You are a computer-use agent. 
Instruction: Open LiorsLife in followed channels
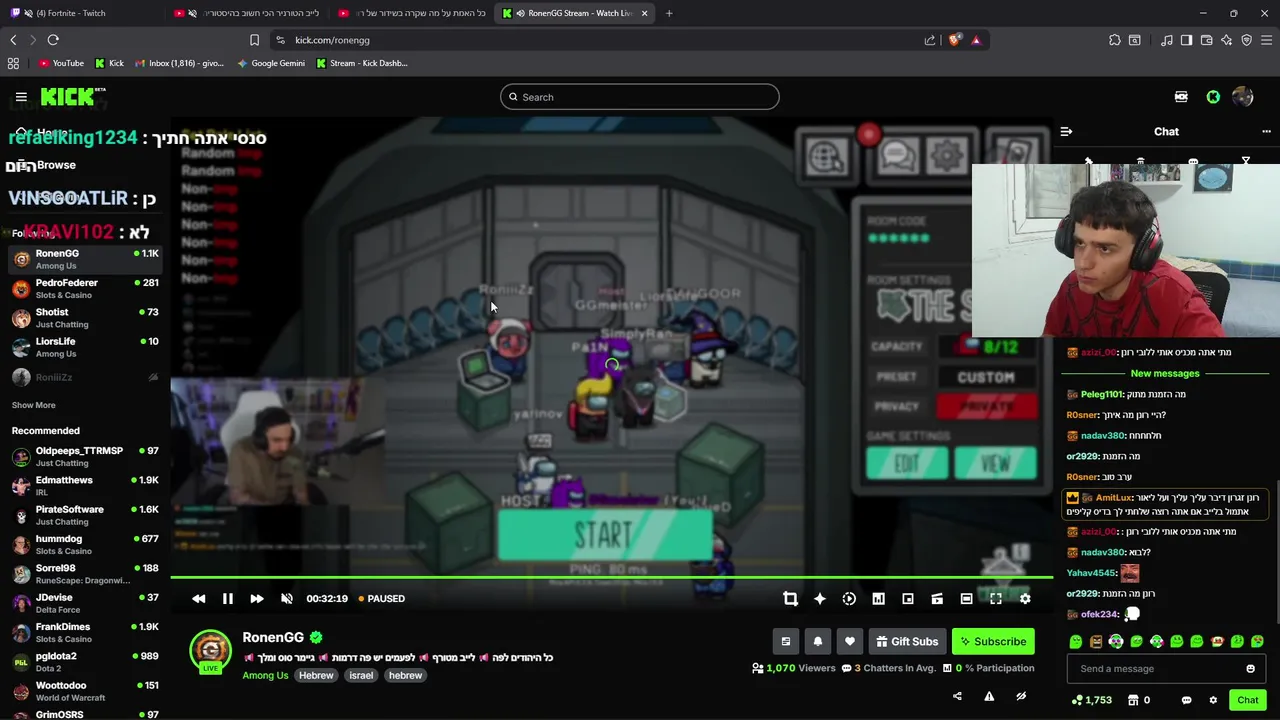[85, 347]
